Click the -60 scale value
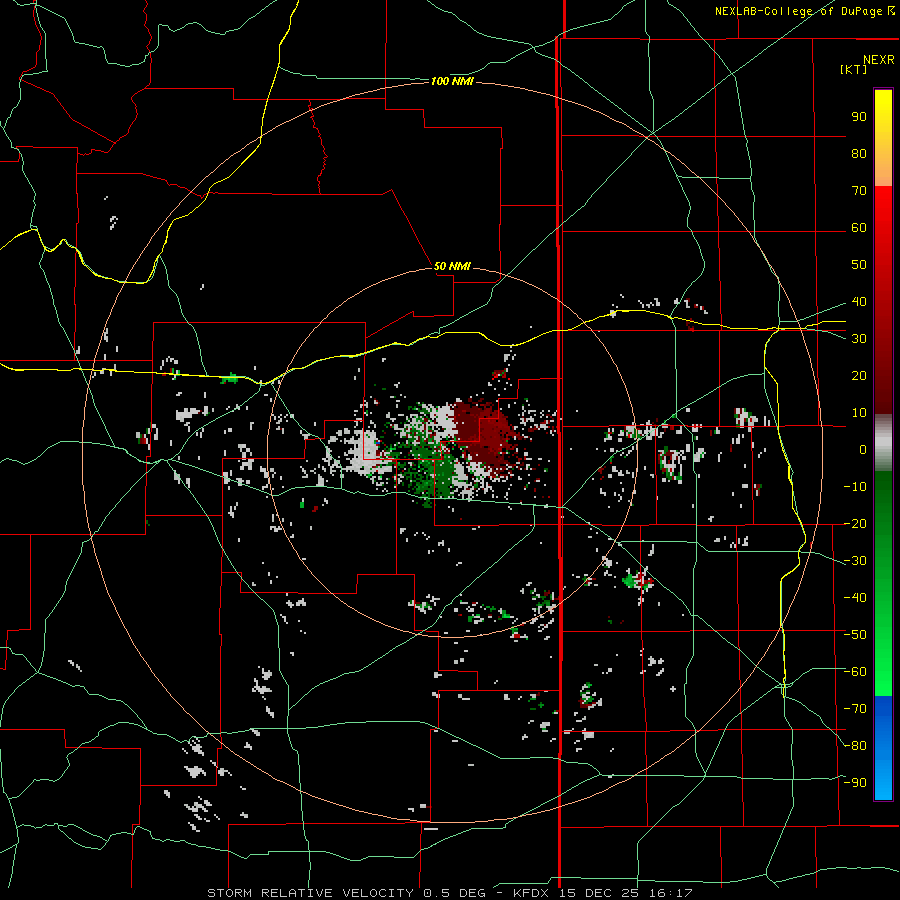The height and width of the screenshot is (900, 900). (855, 672)
